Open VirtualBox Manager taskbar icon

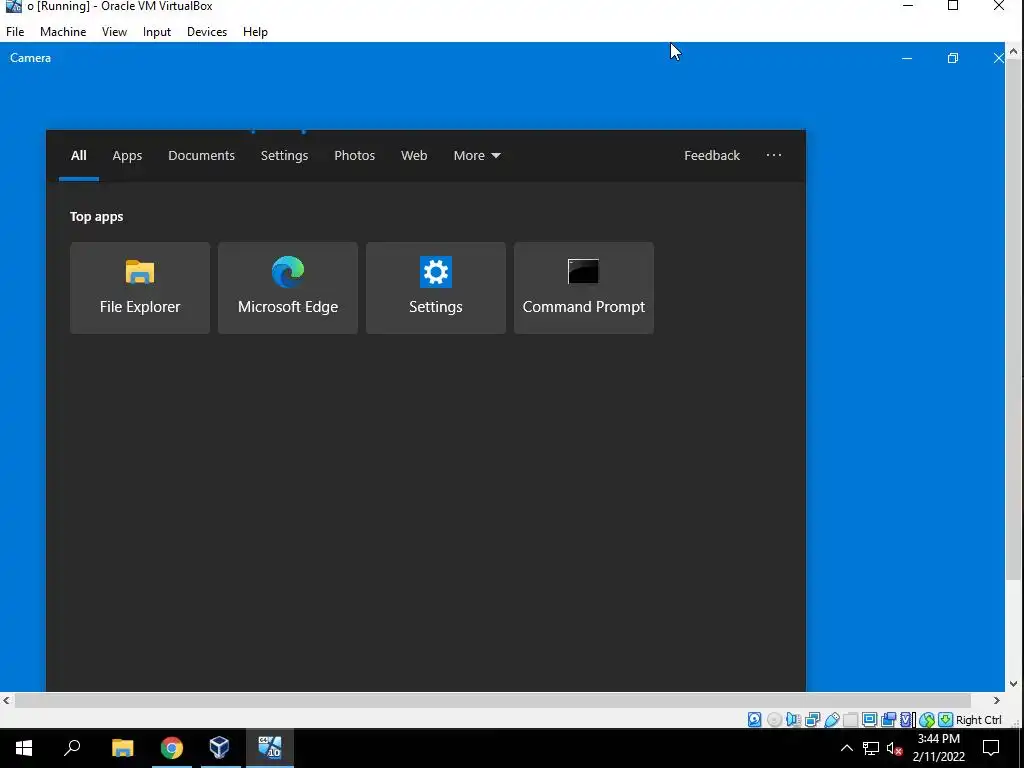click(219, 748)
